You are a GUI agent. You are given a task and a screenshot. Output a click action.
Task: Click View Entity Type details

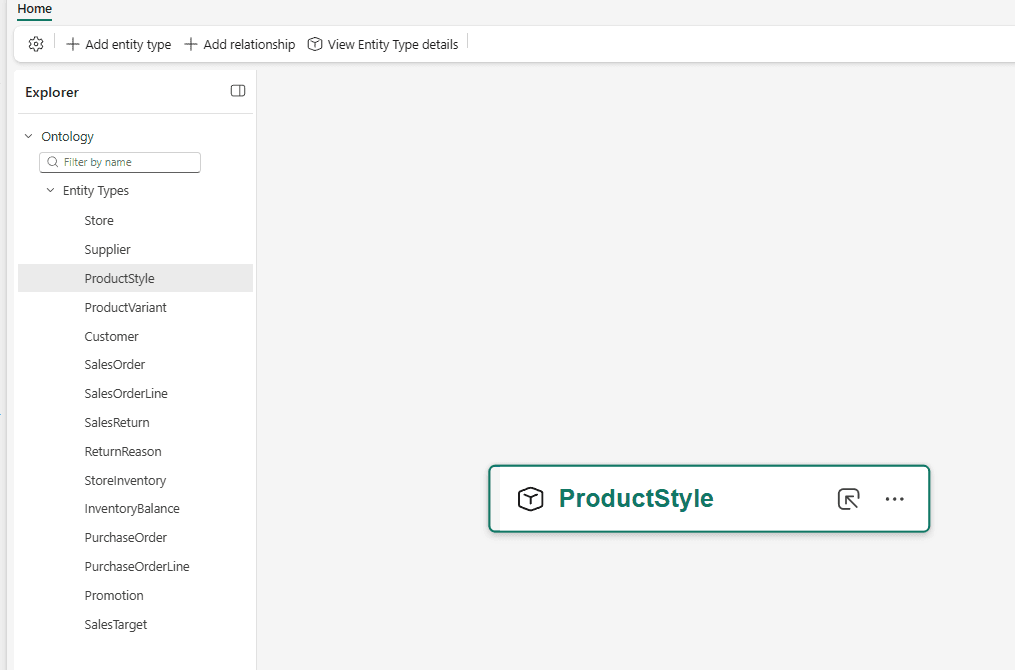point(383,44)
